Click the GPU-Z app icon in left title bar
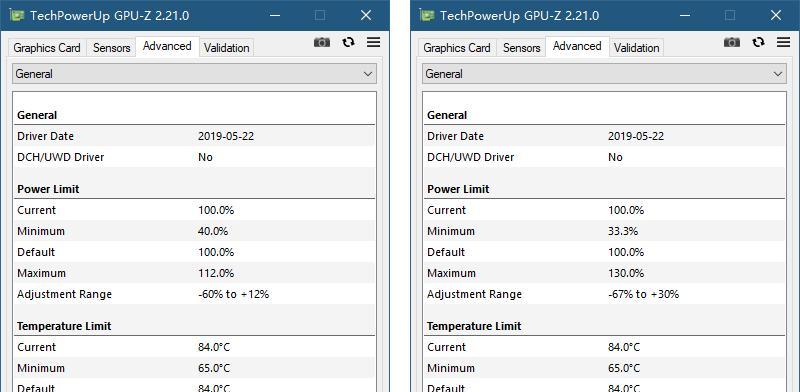Viewport: 800px width, 392px height. [x=17, y=15]
